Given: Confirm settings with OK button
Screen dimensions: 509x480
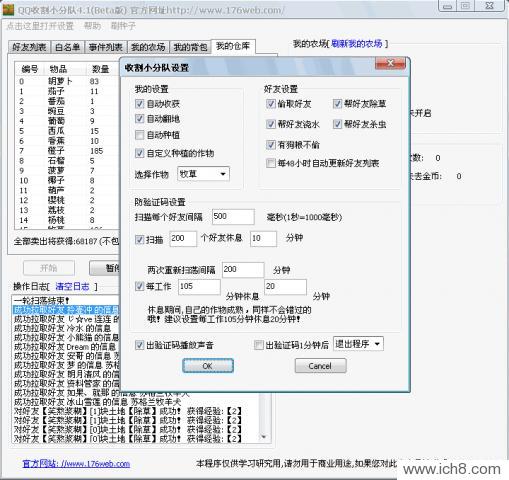Looking at the screenshot, I should click(208, 366).
